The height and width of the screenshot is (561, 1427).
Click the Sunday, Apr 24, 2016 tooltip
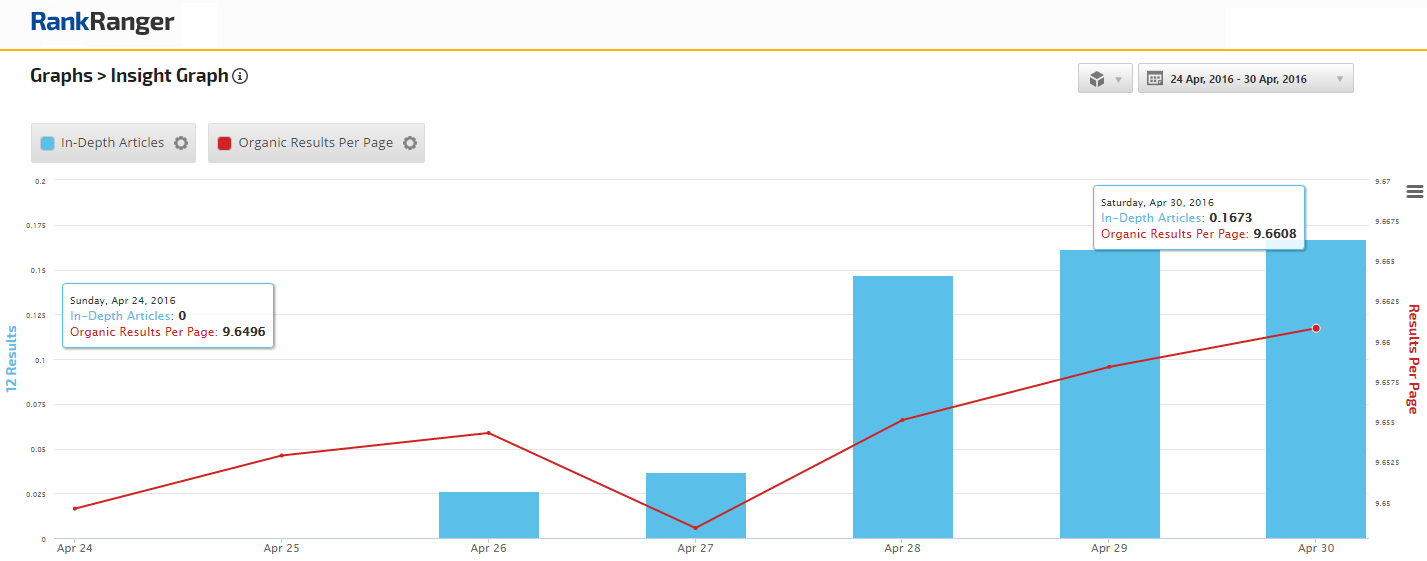click(x=169, y=316)
